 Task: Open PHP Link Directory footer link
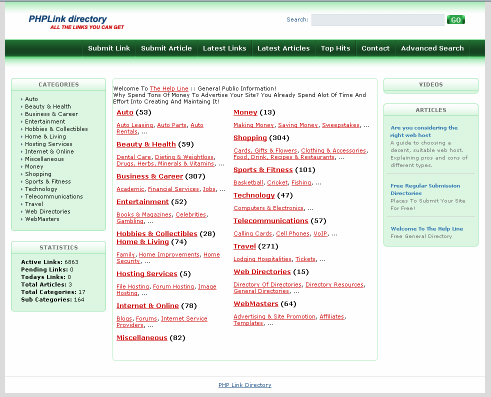245,385
